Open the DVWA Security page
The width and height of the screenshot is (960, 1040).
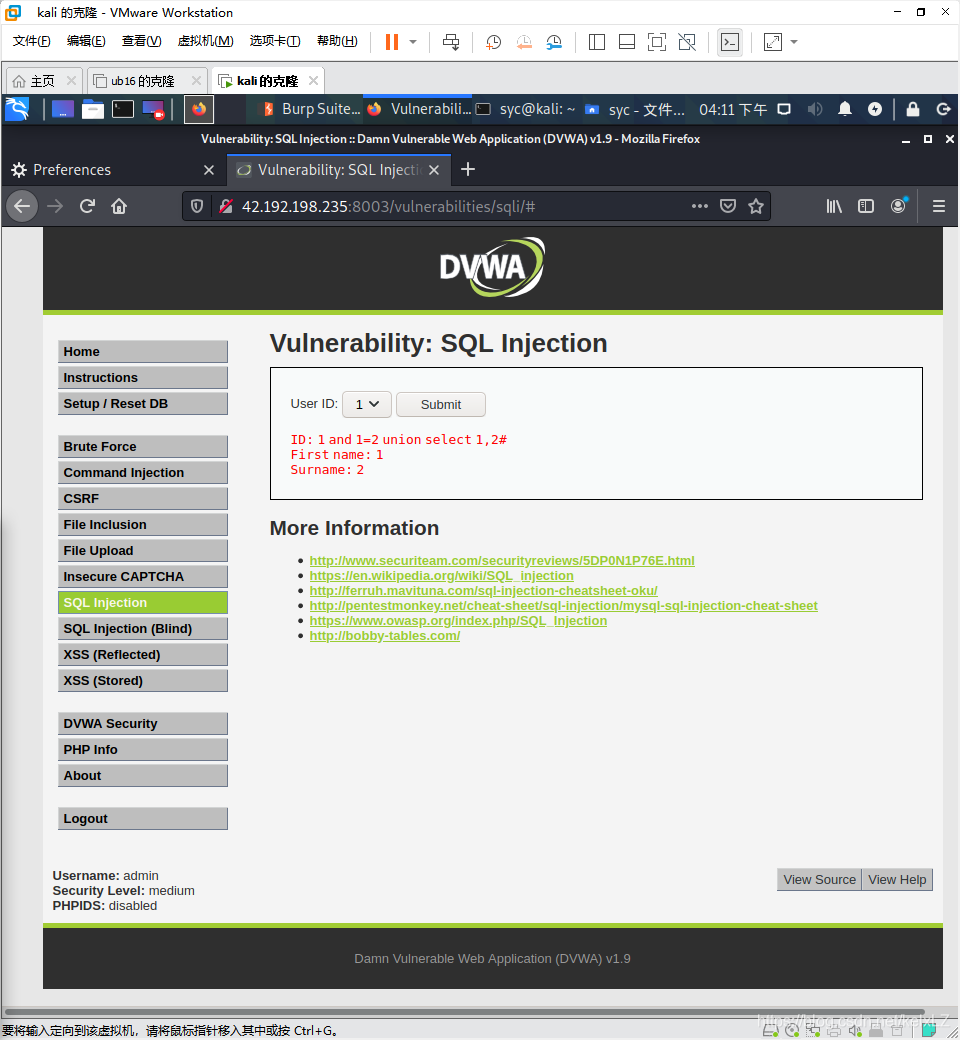(143, 724)
